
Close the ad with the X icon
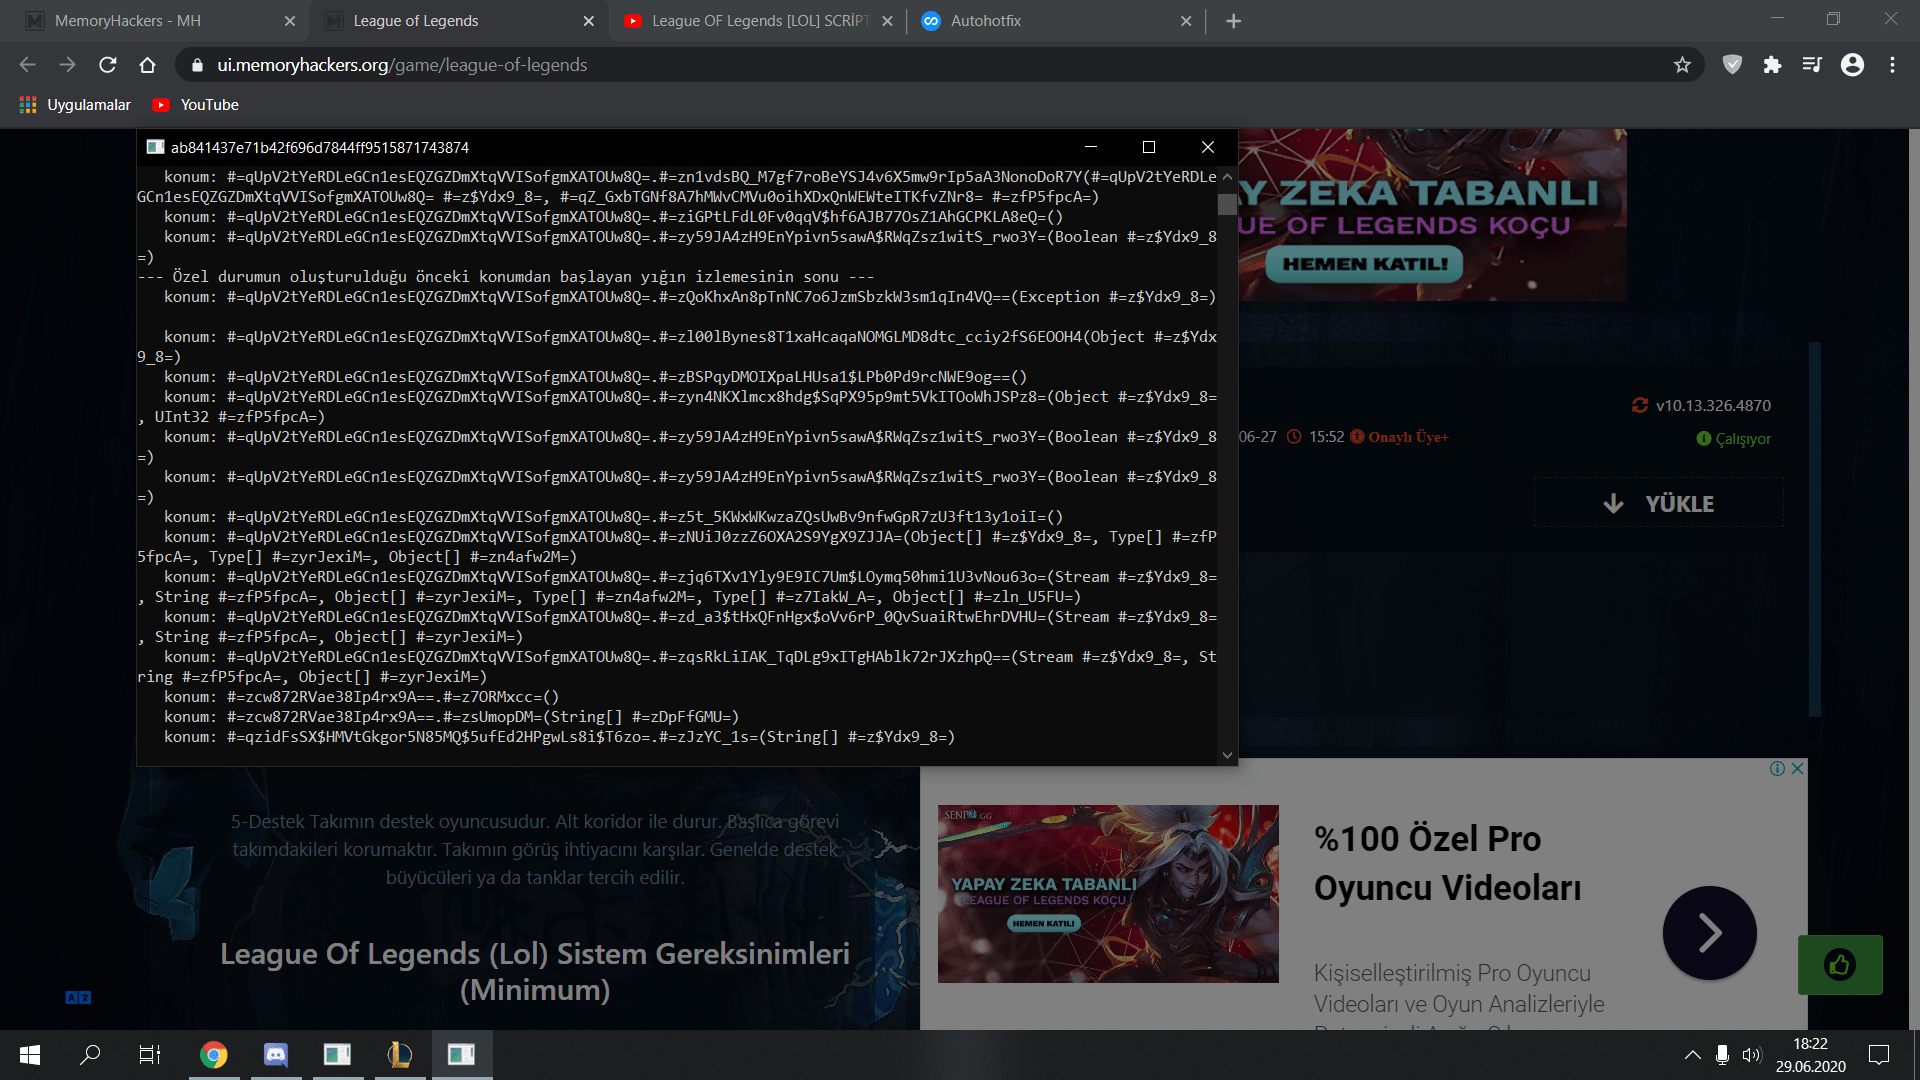point(1797,768)
